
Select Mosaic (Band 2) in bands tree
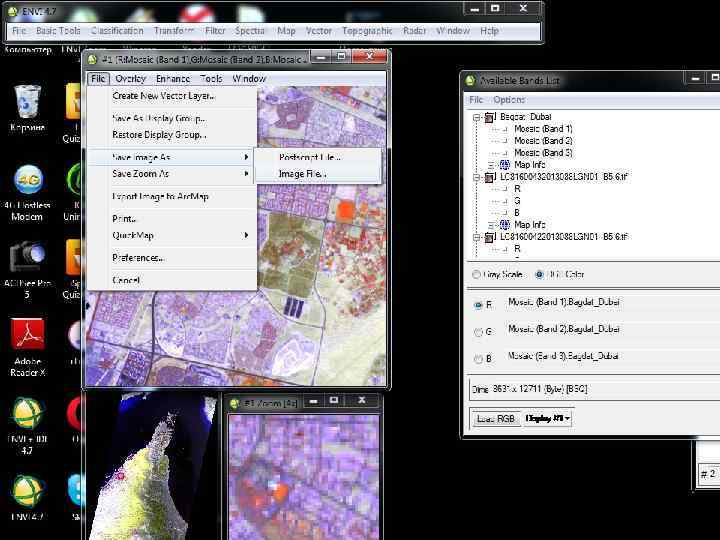(543, 141)
